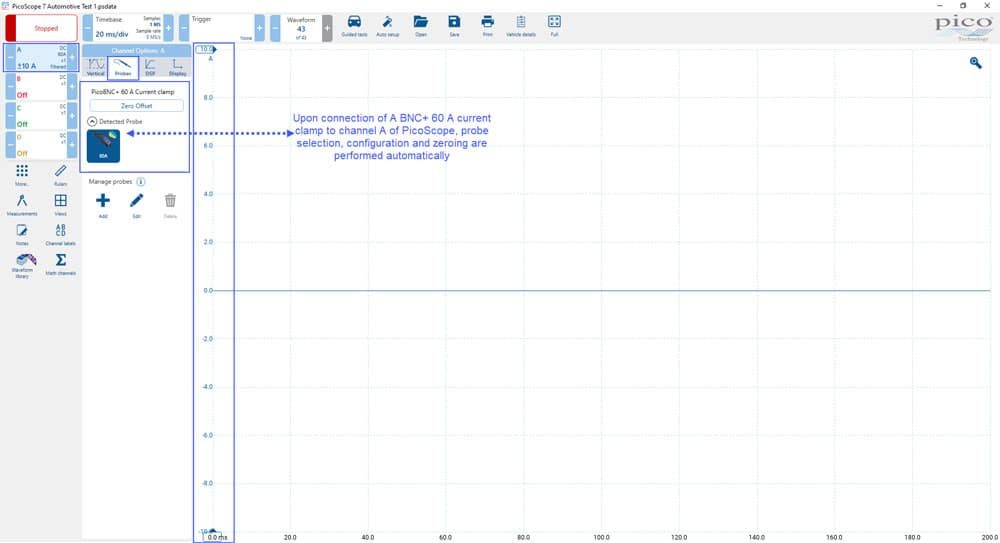The height and width of the screenshot is (543, 1000).
Task: Click the magnifier zoom icon on graph
Action: click(x=976, y=63)
